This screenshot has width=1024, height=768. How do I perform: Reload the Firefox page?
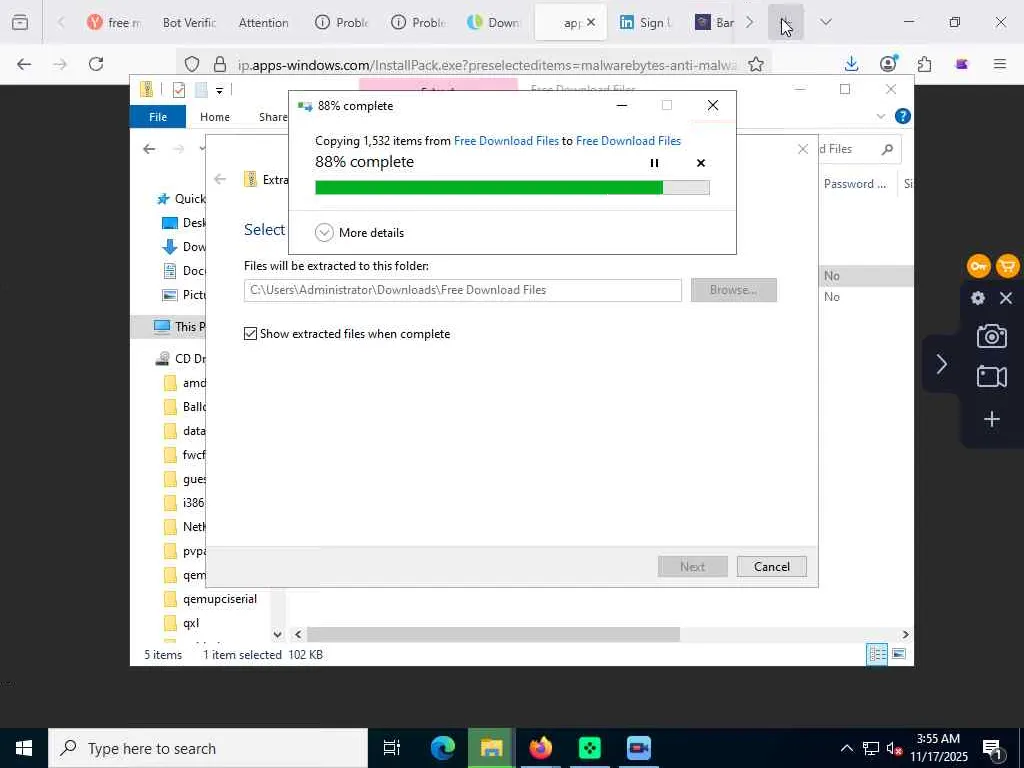pyautogui.click(x=96, y=64)
